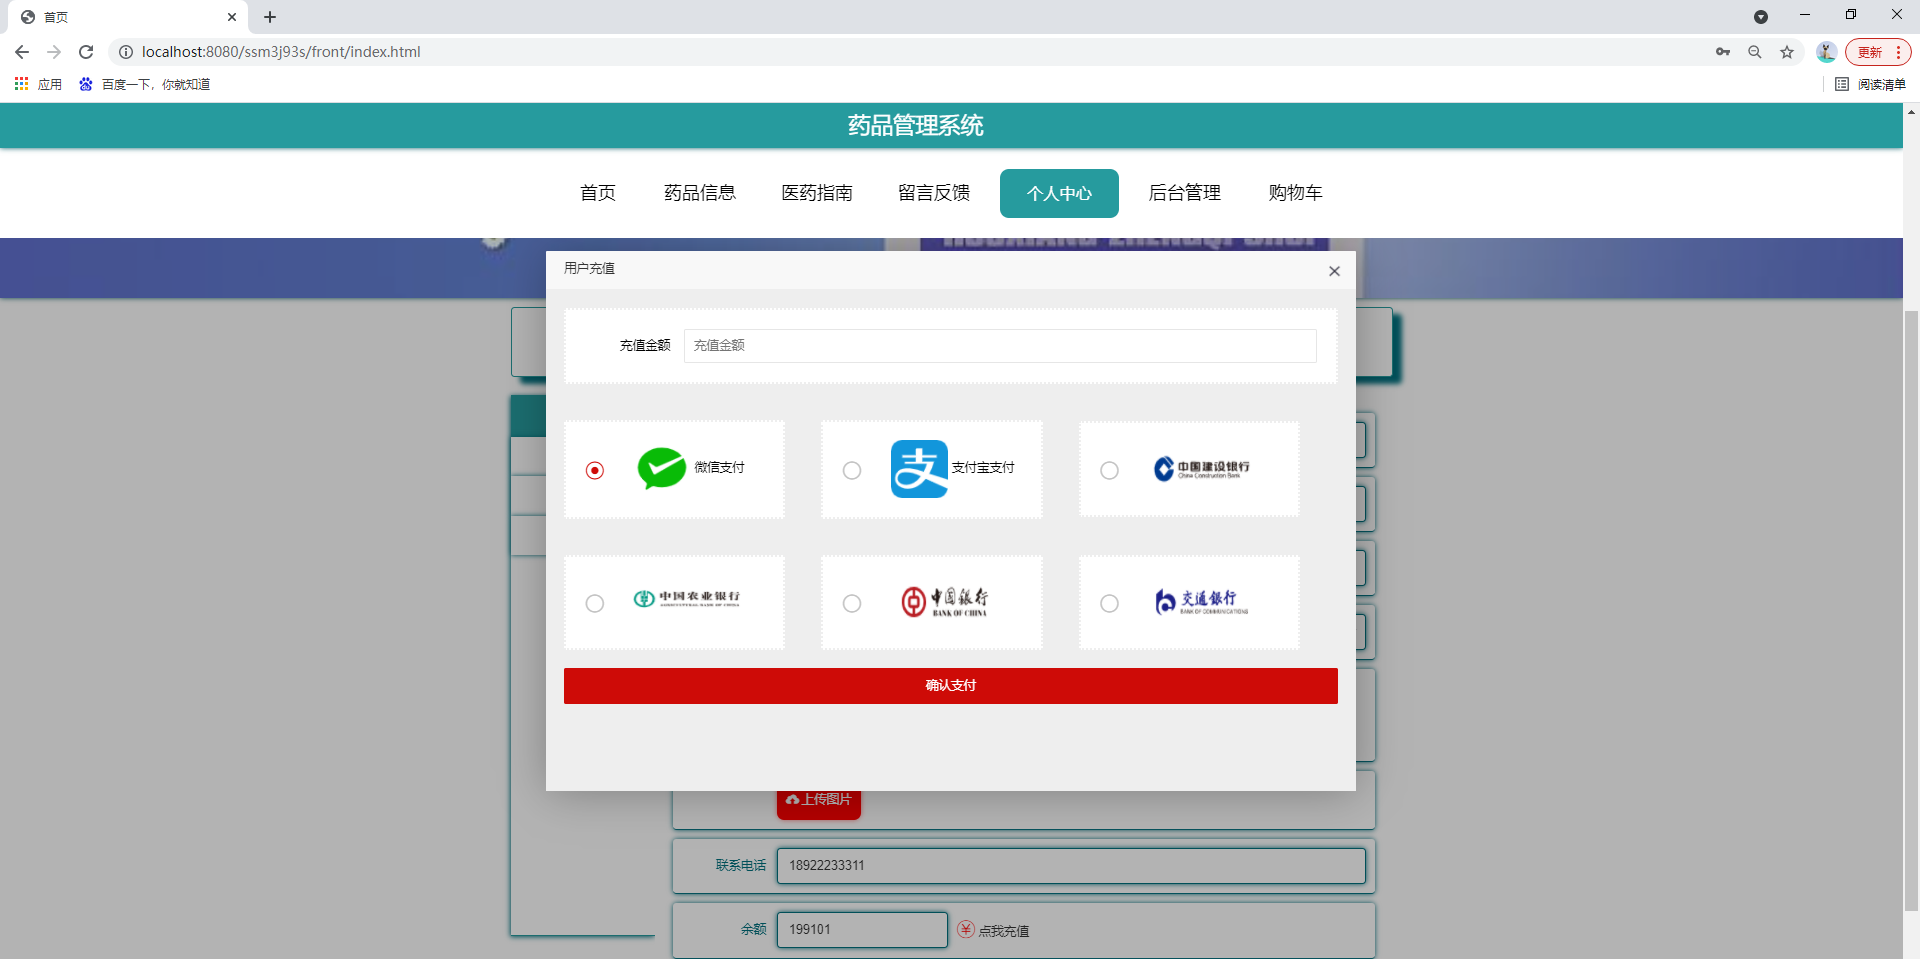Select the WeChat Pay radio button
The width and height of the screenshot is (1920, 959).
tap(595, 470)
